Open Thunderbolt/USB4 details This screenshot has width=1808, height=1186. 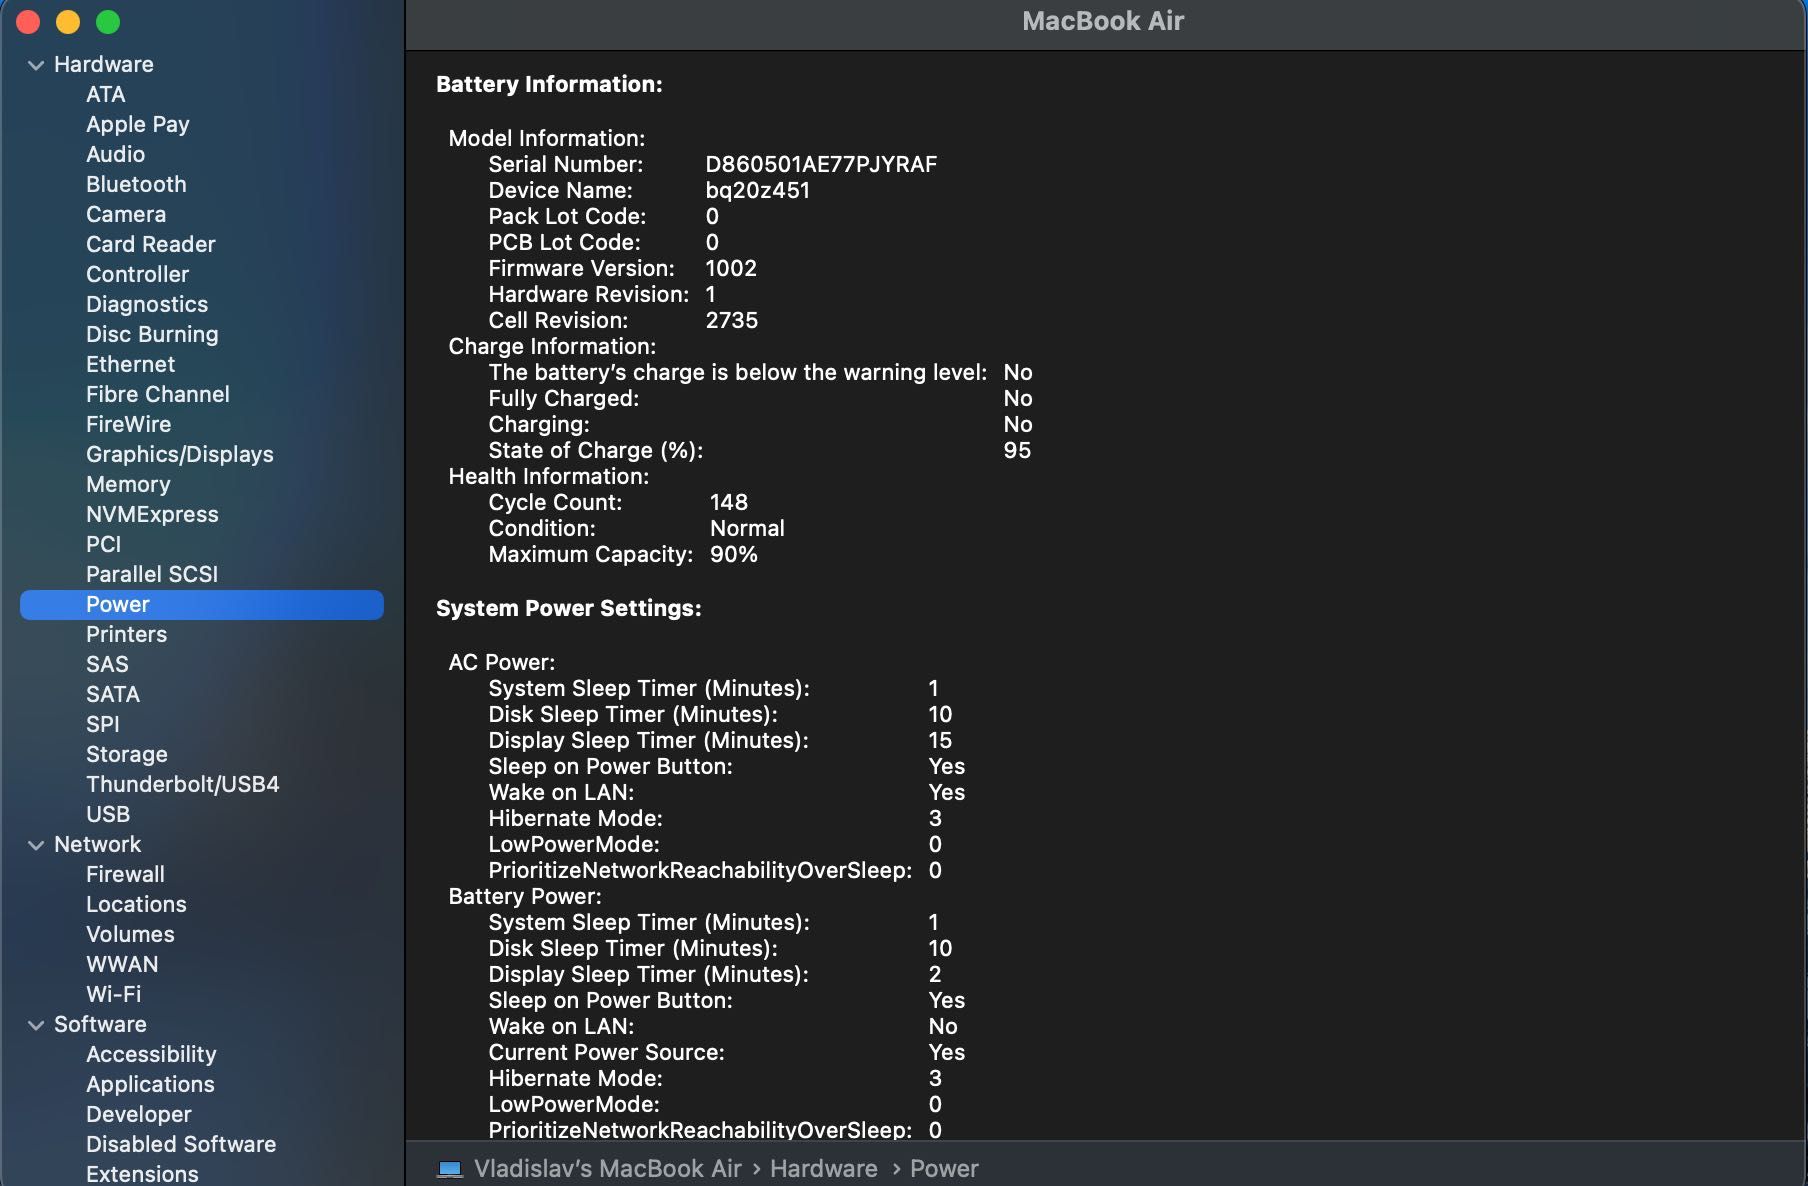point(183,784)
